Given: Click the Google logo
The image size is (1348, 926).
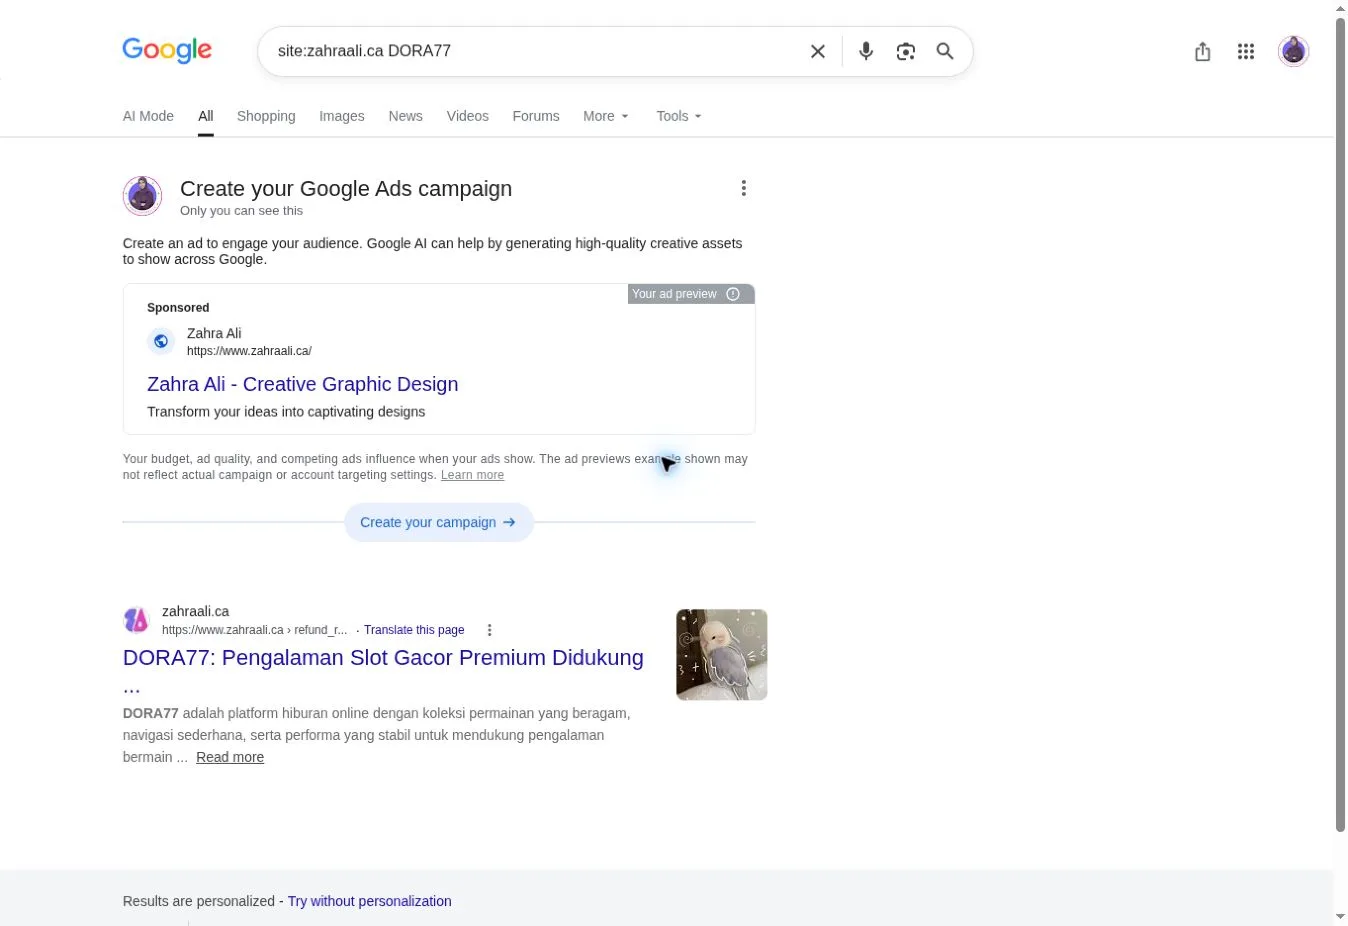Looking at the screenshot, I should [167, 50].
